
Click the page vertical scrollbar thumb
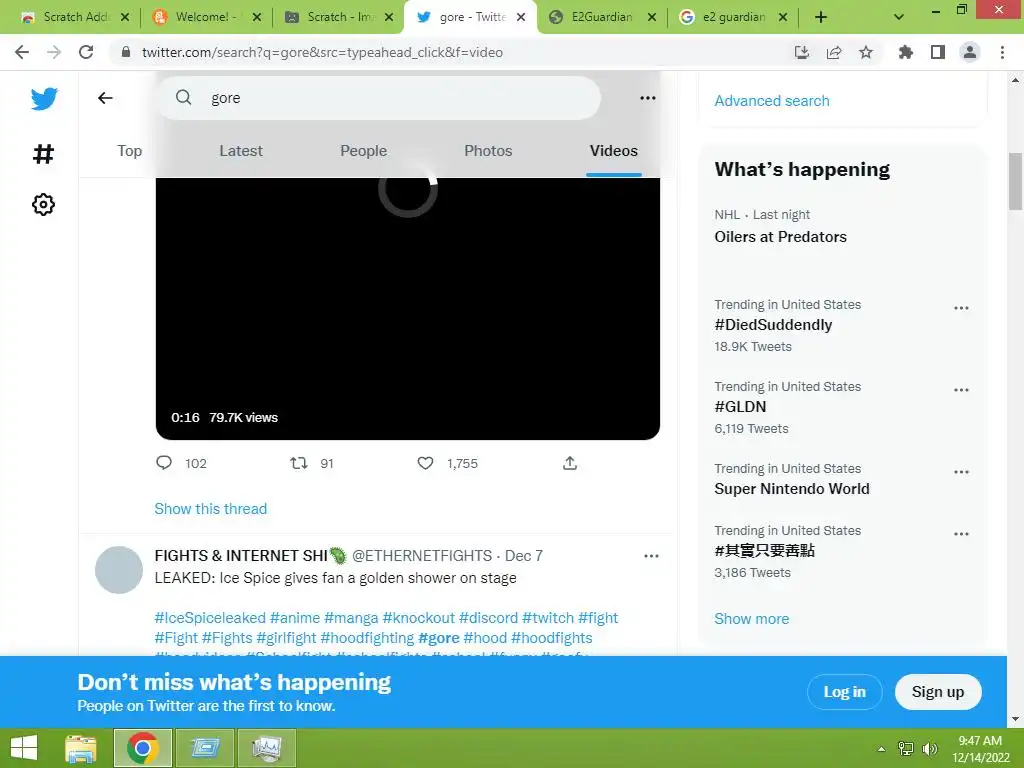(x=1015, y=182)
